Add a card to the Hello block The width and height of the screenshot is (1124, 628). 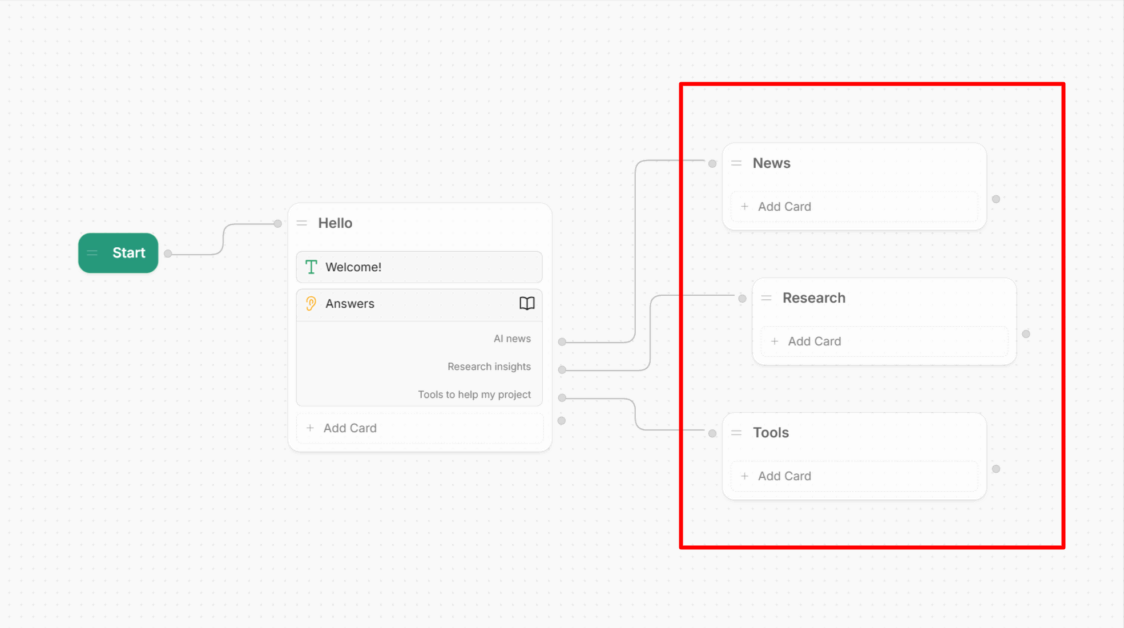tap(419, 428)
